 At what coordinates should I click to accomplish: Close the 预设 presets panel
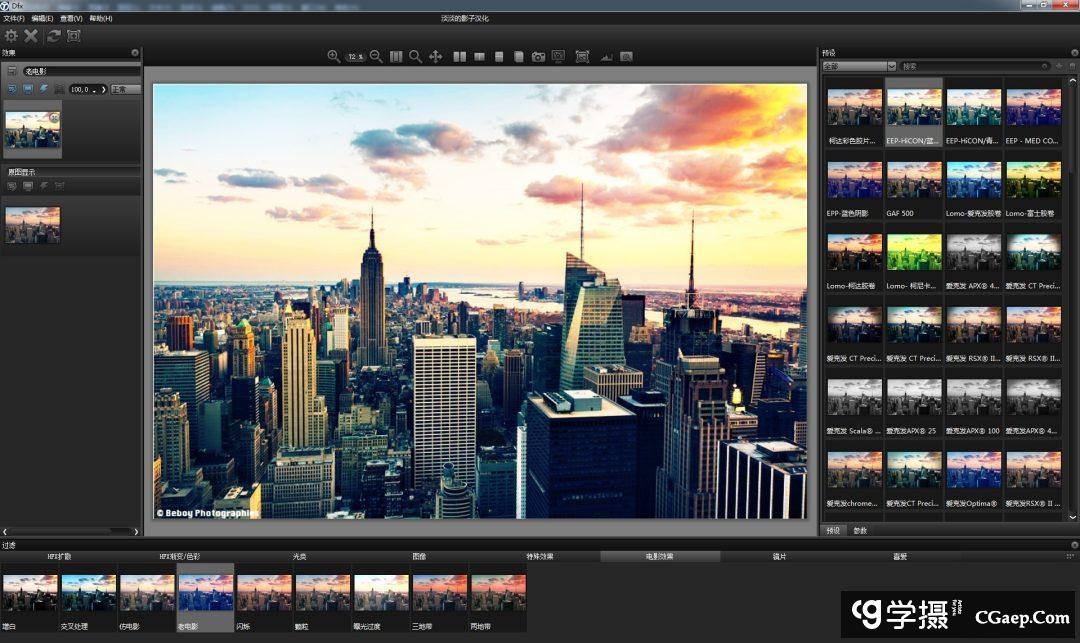pyautogui.click(x=1072, y=52)
